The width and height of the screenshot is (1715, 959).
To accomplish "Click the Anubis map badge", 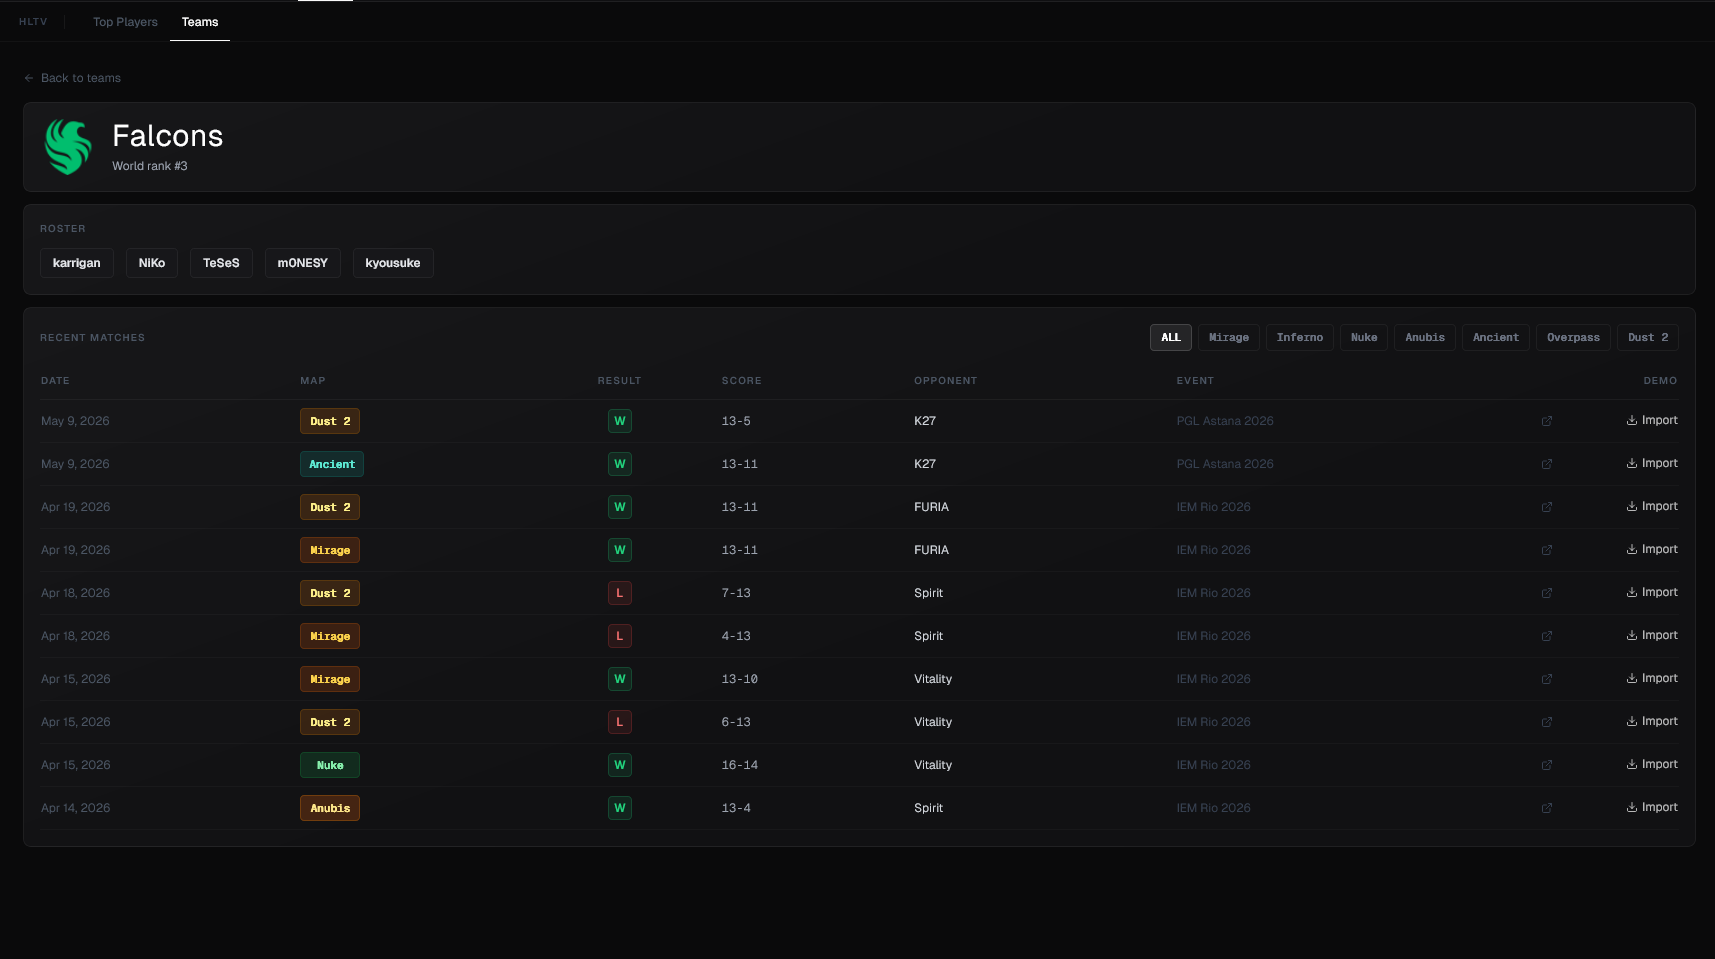I will [x=330, y=808].
